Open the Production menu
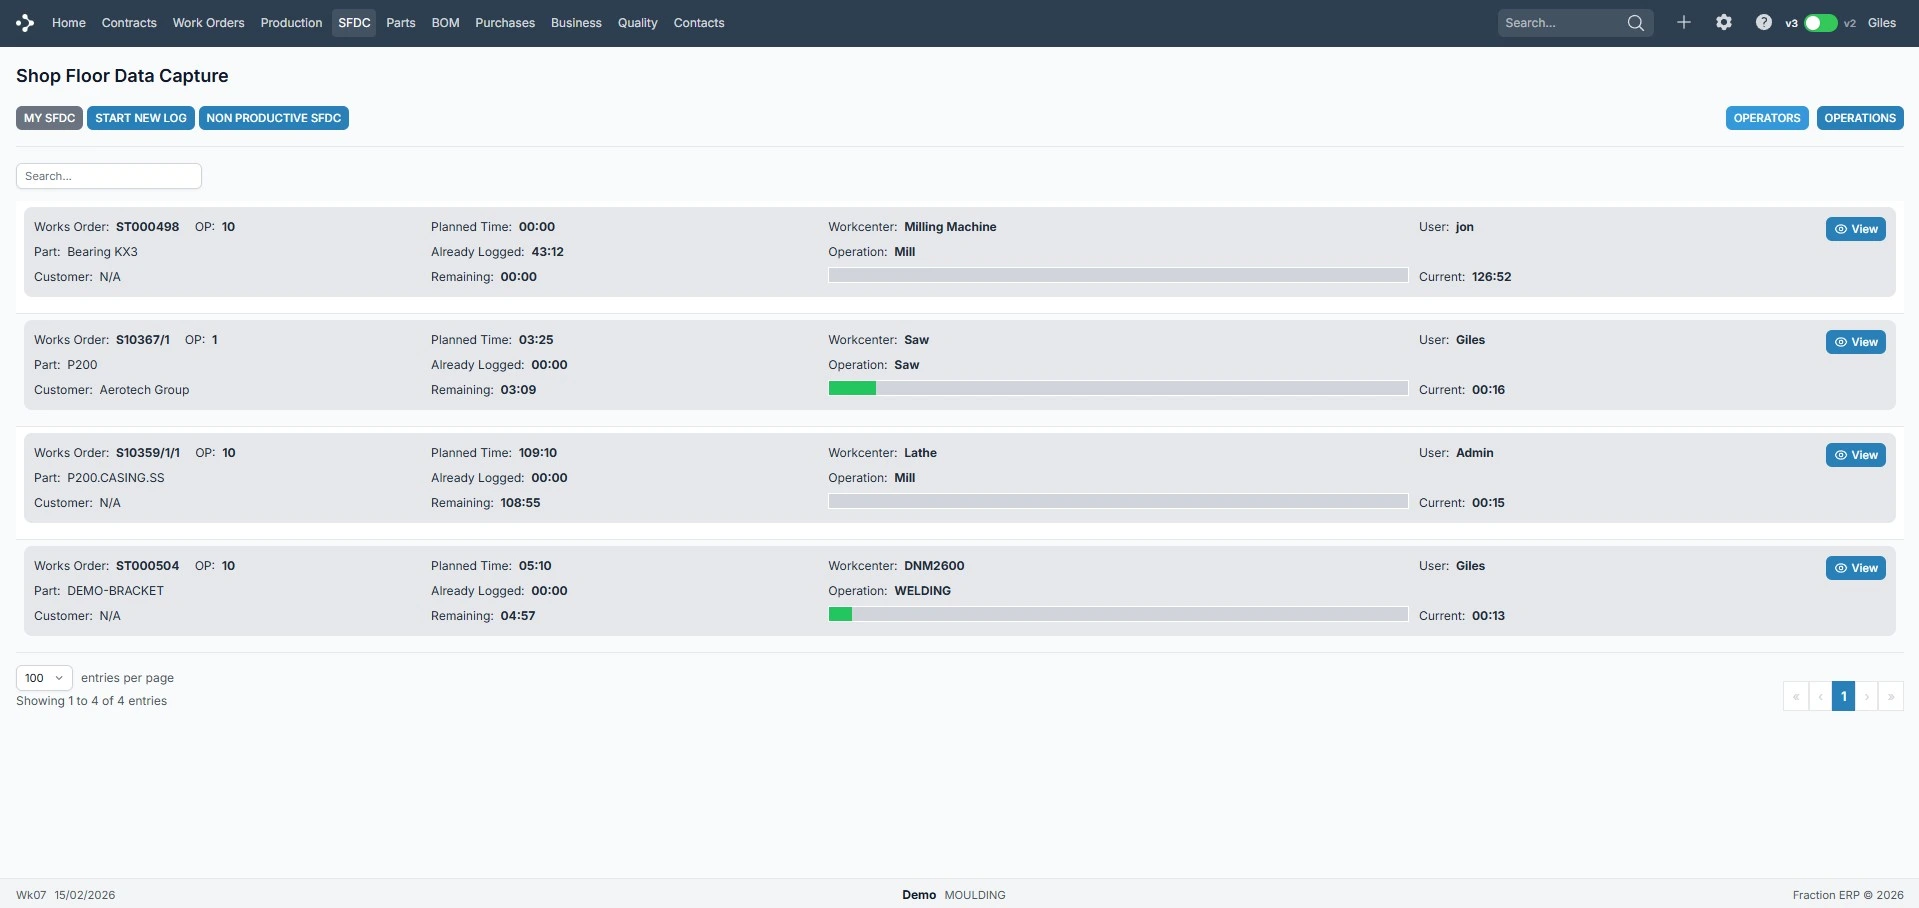 291,23
